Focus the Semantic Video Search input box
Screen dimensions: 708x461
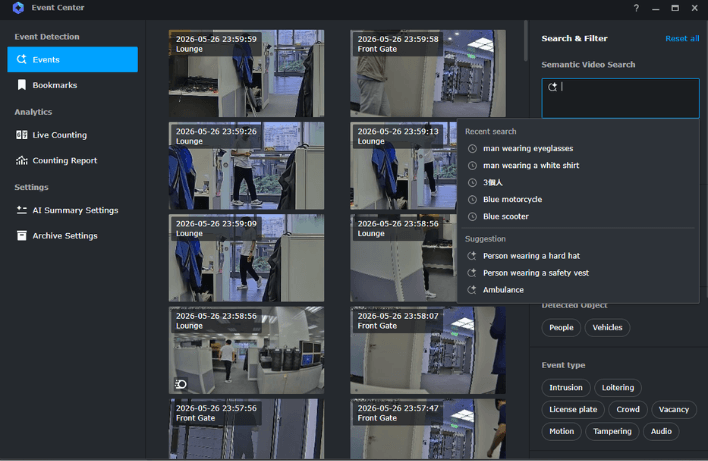(620, 98)
